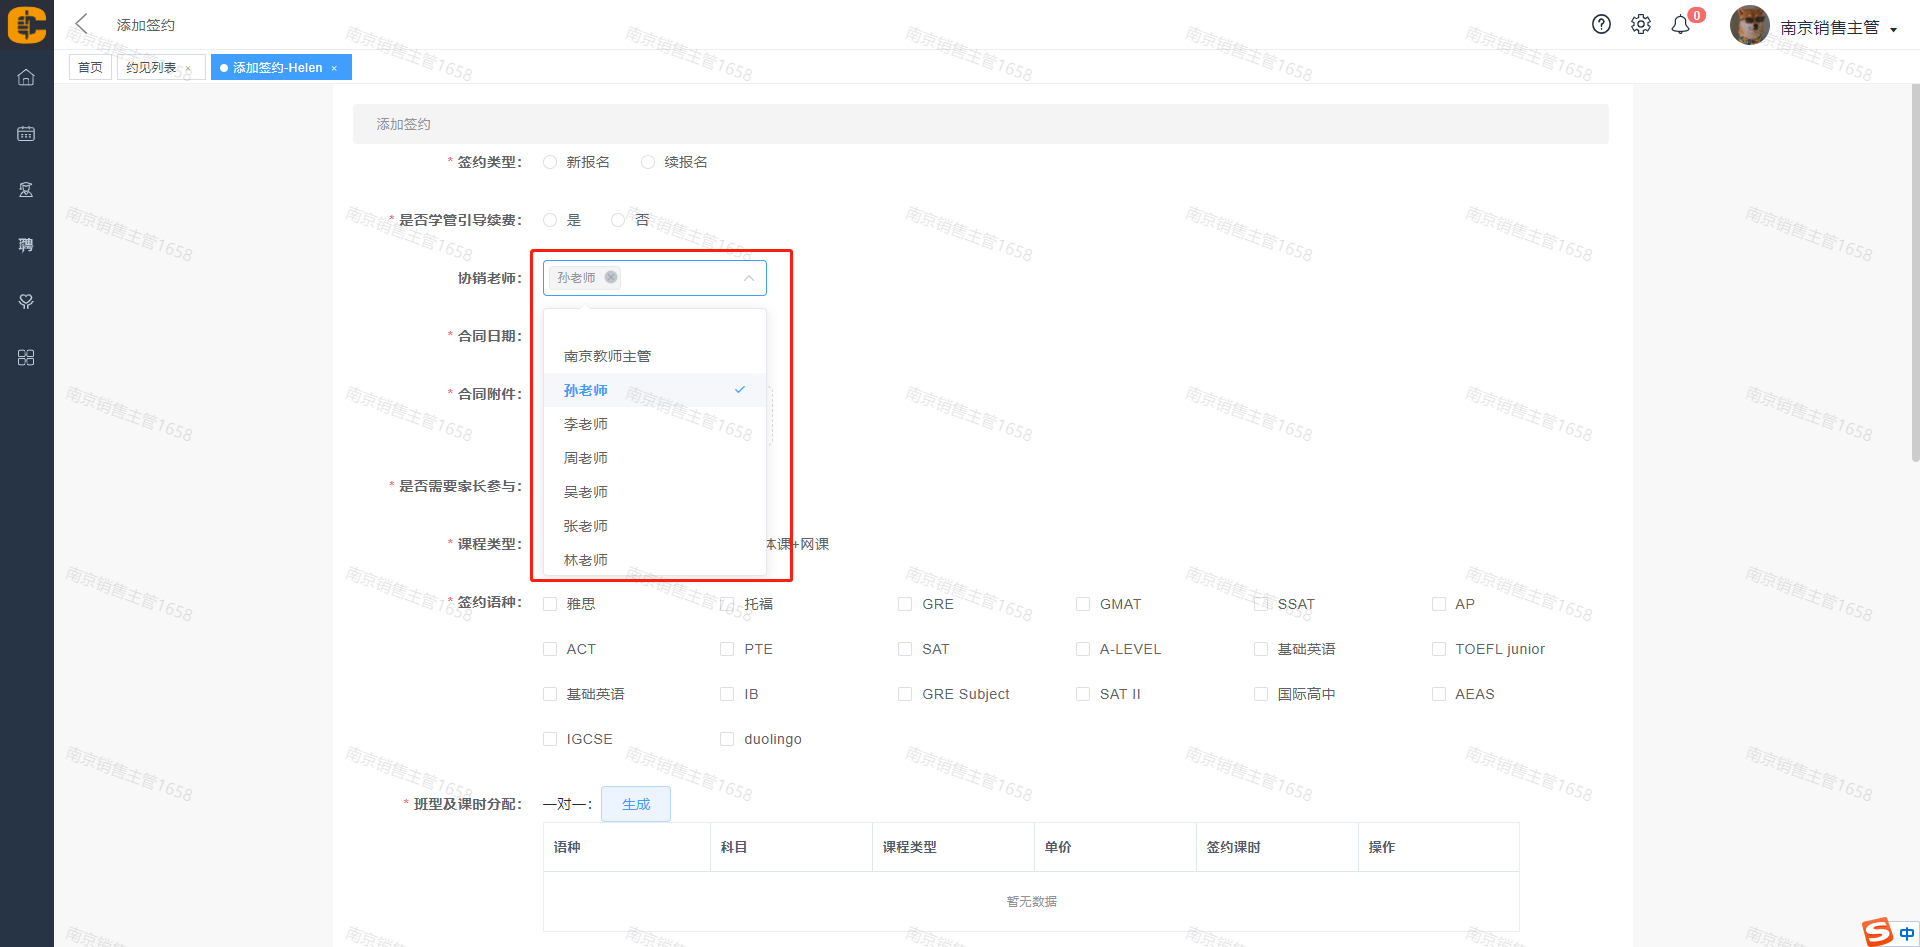Image resolution: width=1920 pixels, height=947 pixels.
Task: Tick the GMAT checkbox
Action: tap(1083, 604)
